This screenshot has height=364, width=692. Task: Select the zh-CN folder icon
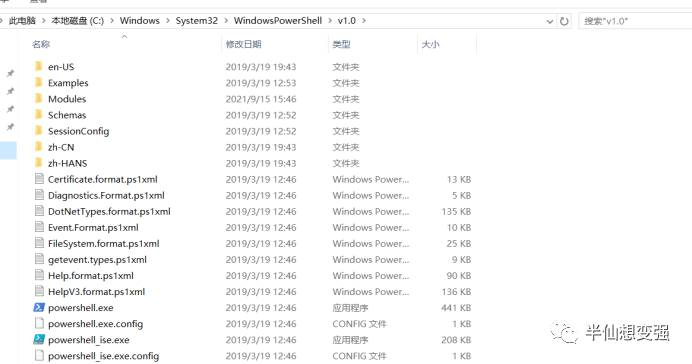coord(39,147)
